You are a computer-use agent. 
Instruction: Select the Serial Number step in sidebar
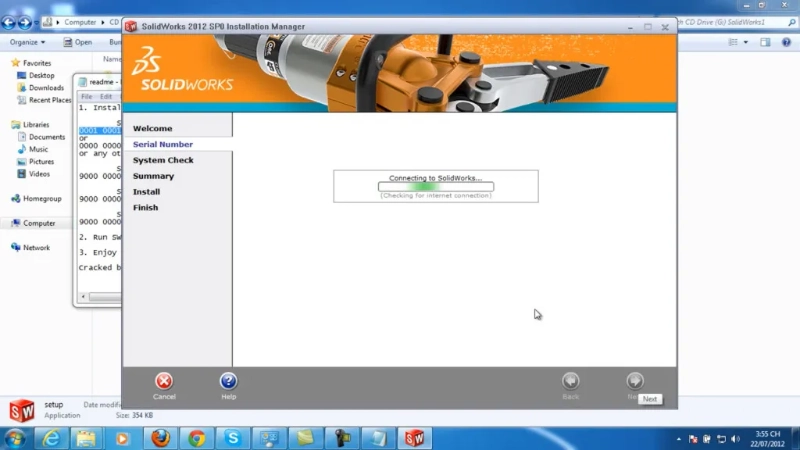163,145
